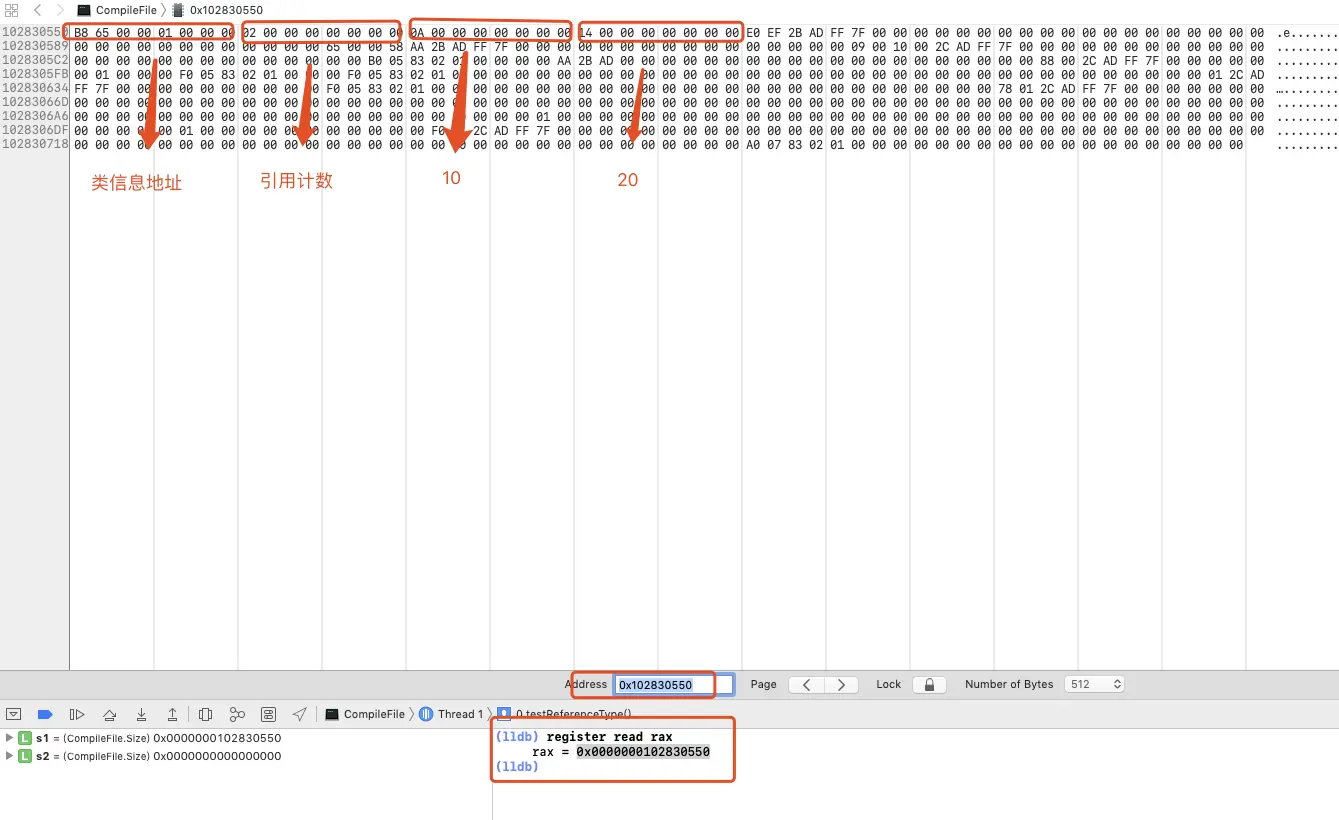Select CompileFile in the top jump bar
The image size is (1339, 820).
tap(117, 9)
